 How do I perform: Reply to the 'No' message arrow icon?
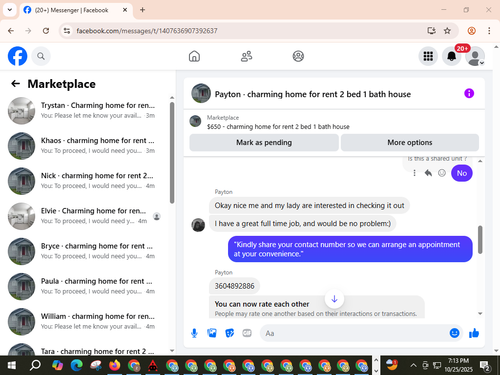(x=428, y=173)
